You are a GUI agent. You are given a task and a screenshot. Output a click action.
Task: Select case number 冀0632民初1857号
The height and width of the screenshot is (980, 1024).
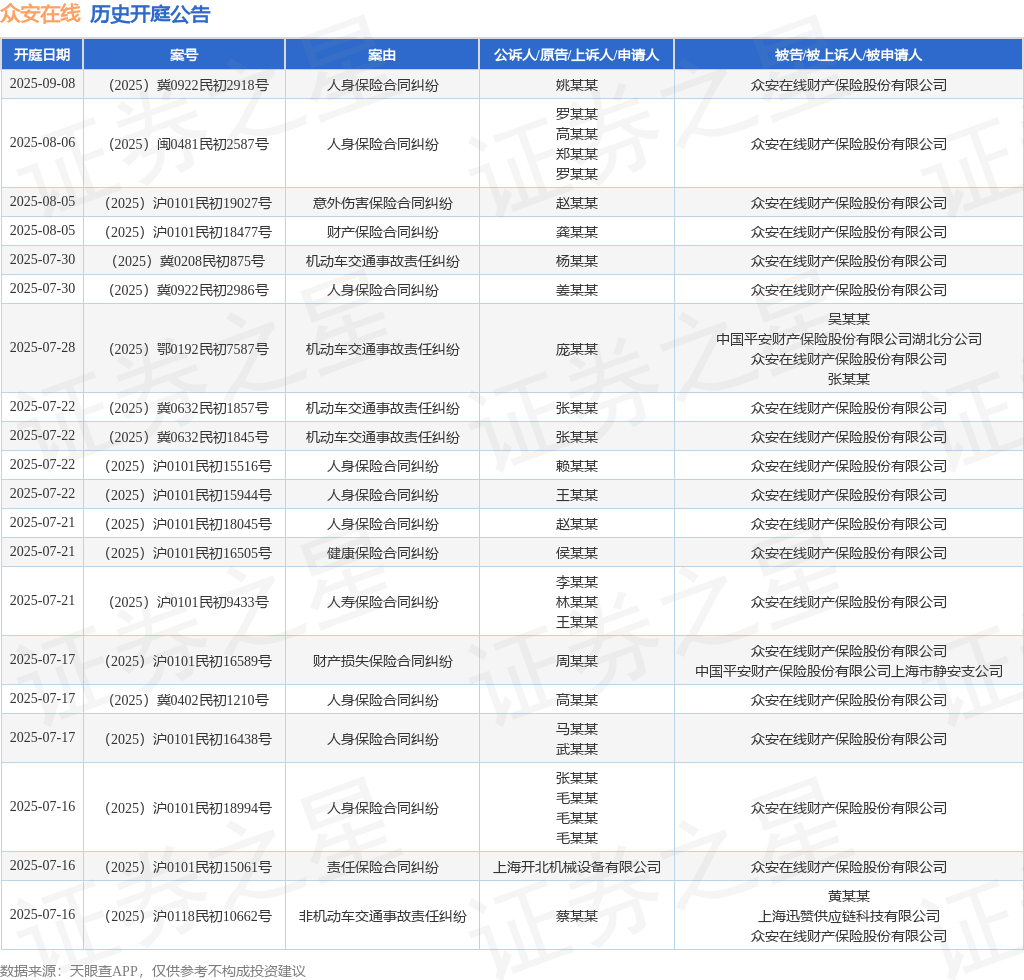coord(189,408)
